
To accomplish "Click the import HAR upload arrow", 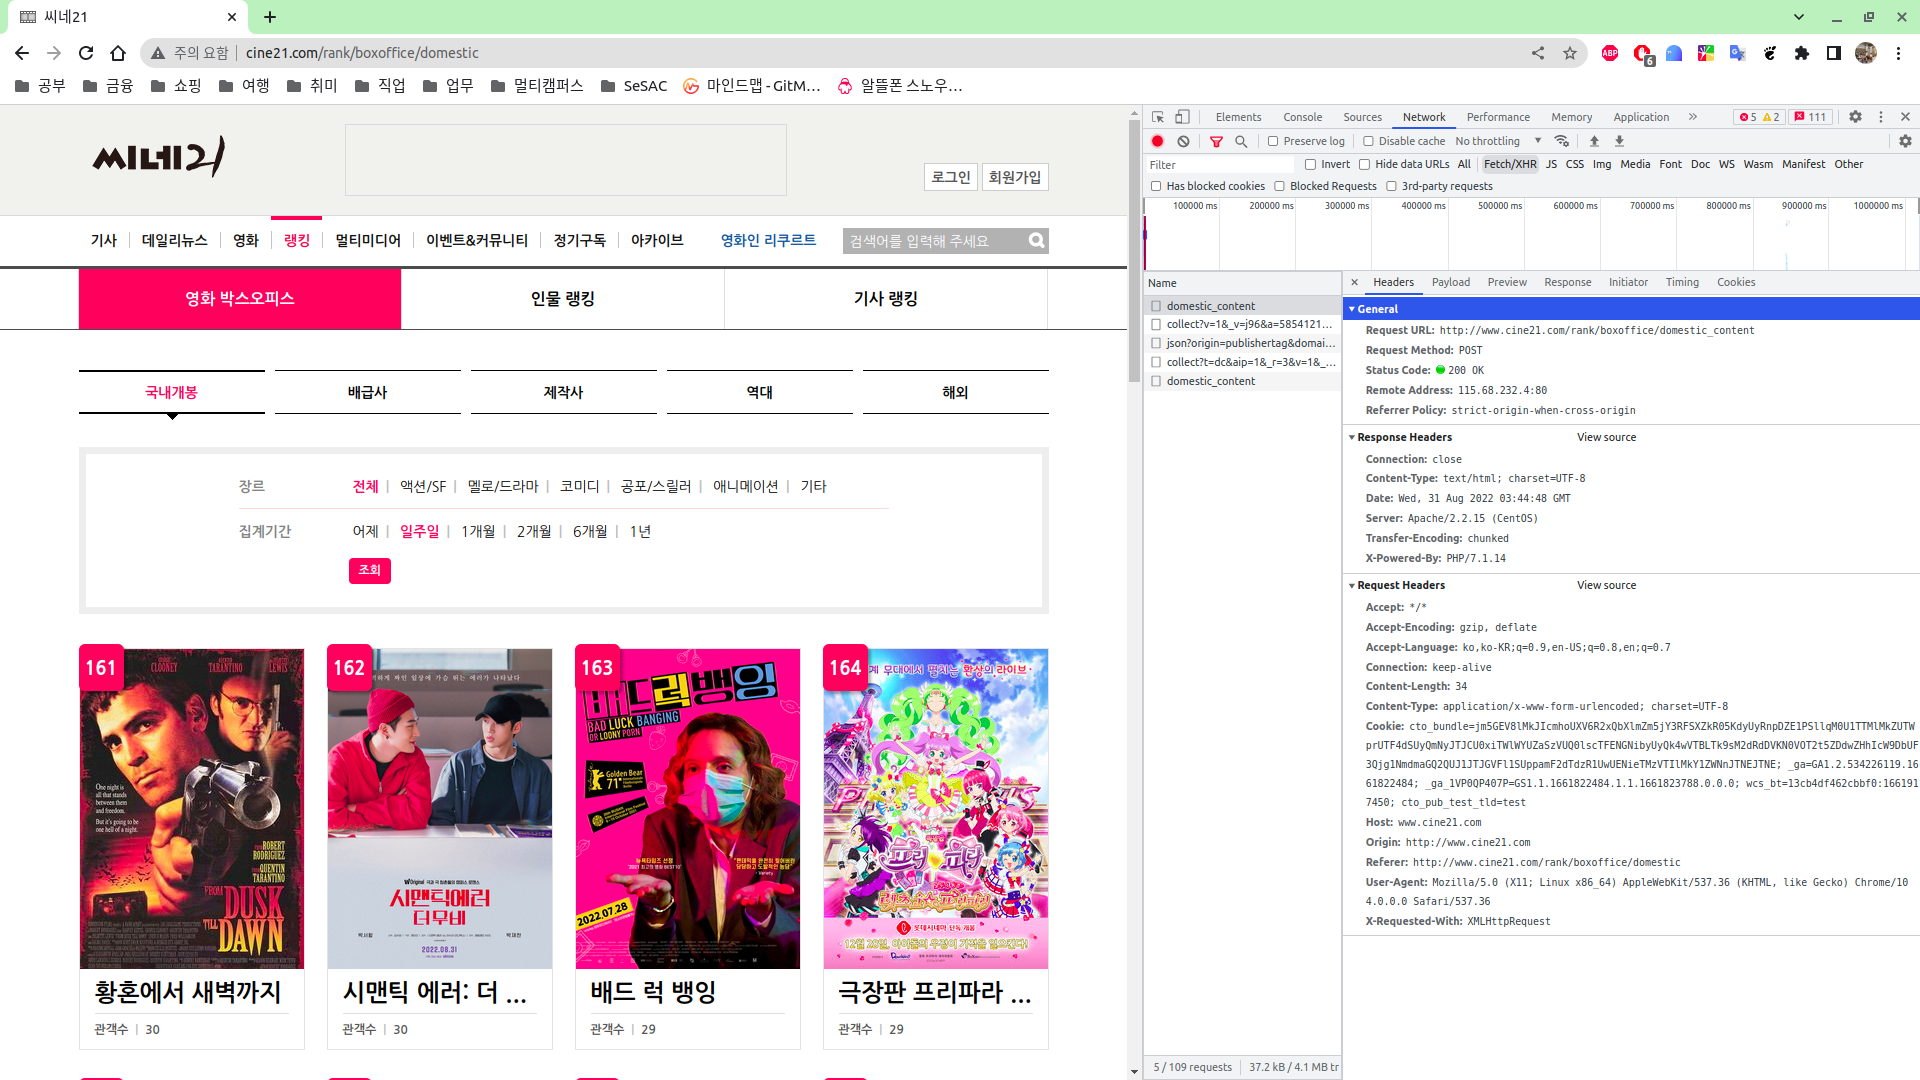I will coord(1594,141).
